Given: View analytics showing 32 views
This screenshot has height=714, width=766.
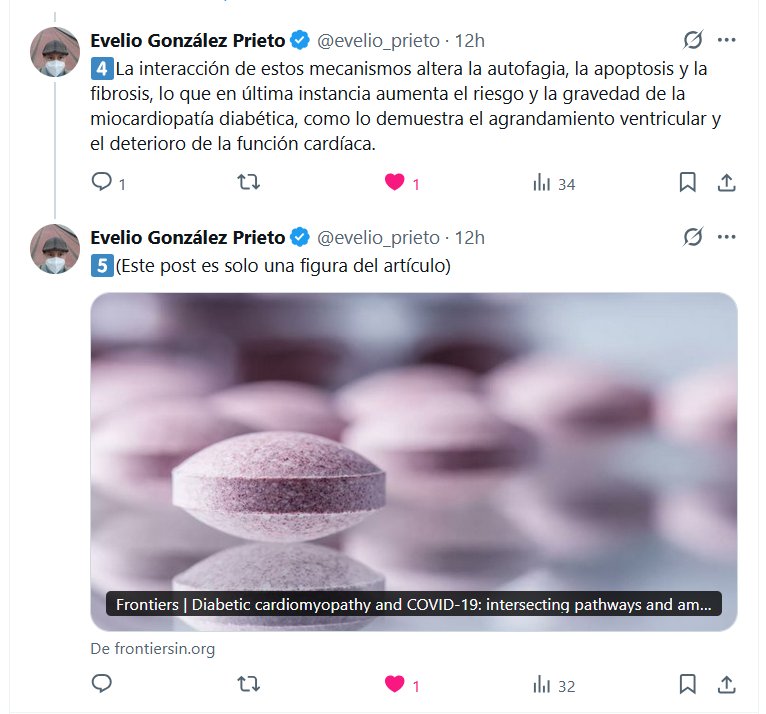Looking at the screenshot, I should [x=554, y=685].
